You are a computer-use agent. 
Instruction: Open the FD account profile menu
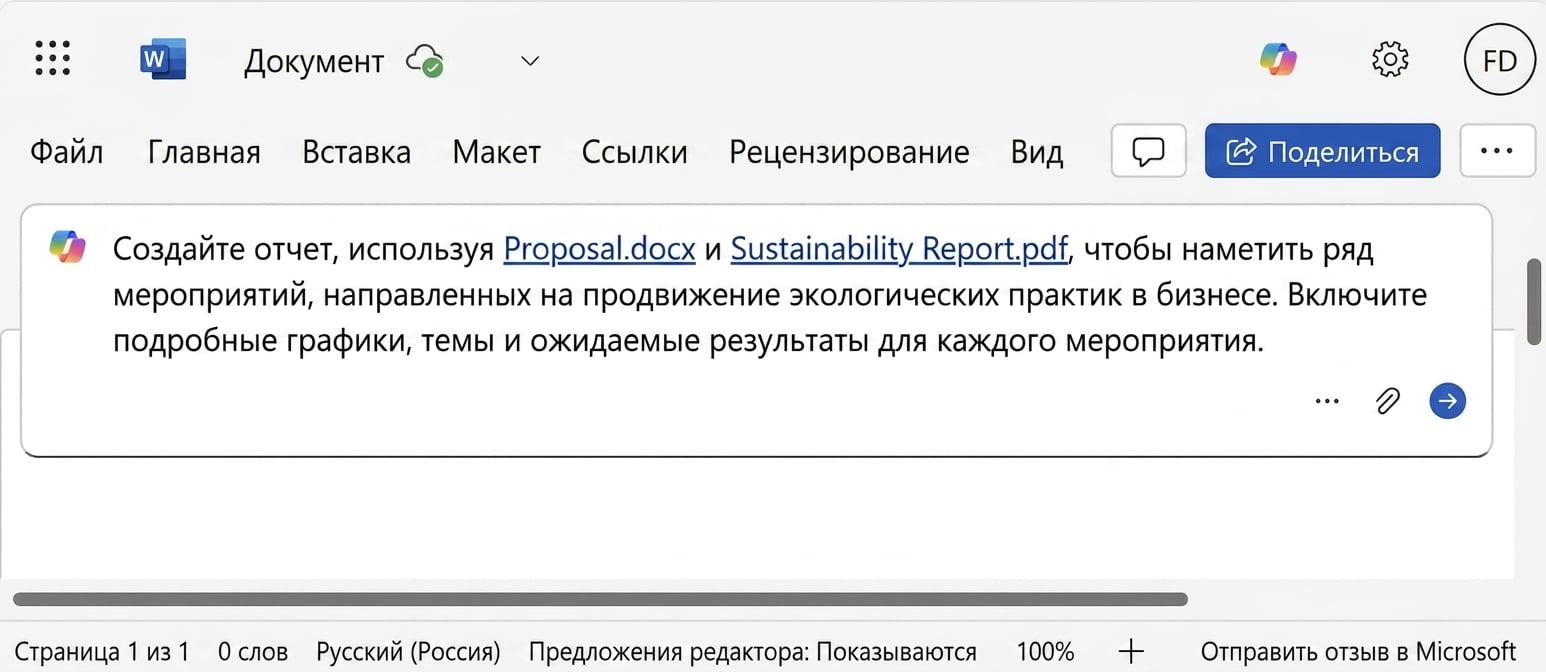click(1499, 60)
